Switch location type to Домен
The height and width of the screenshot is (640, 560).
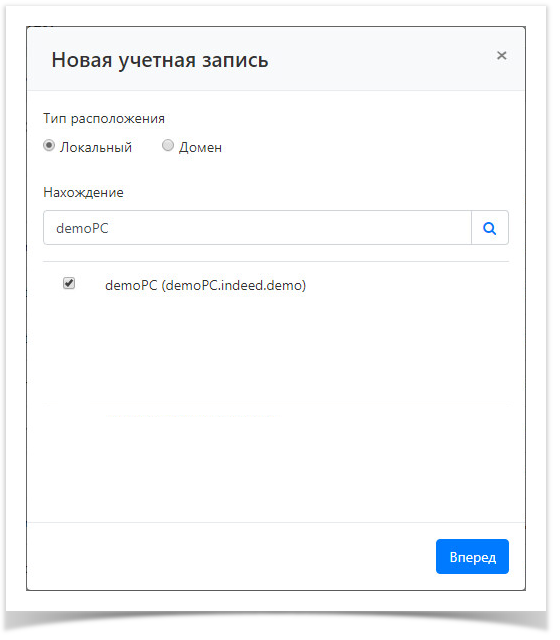[x=170, y=147]
